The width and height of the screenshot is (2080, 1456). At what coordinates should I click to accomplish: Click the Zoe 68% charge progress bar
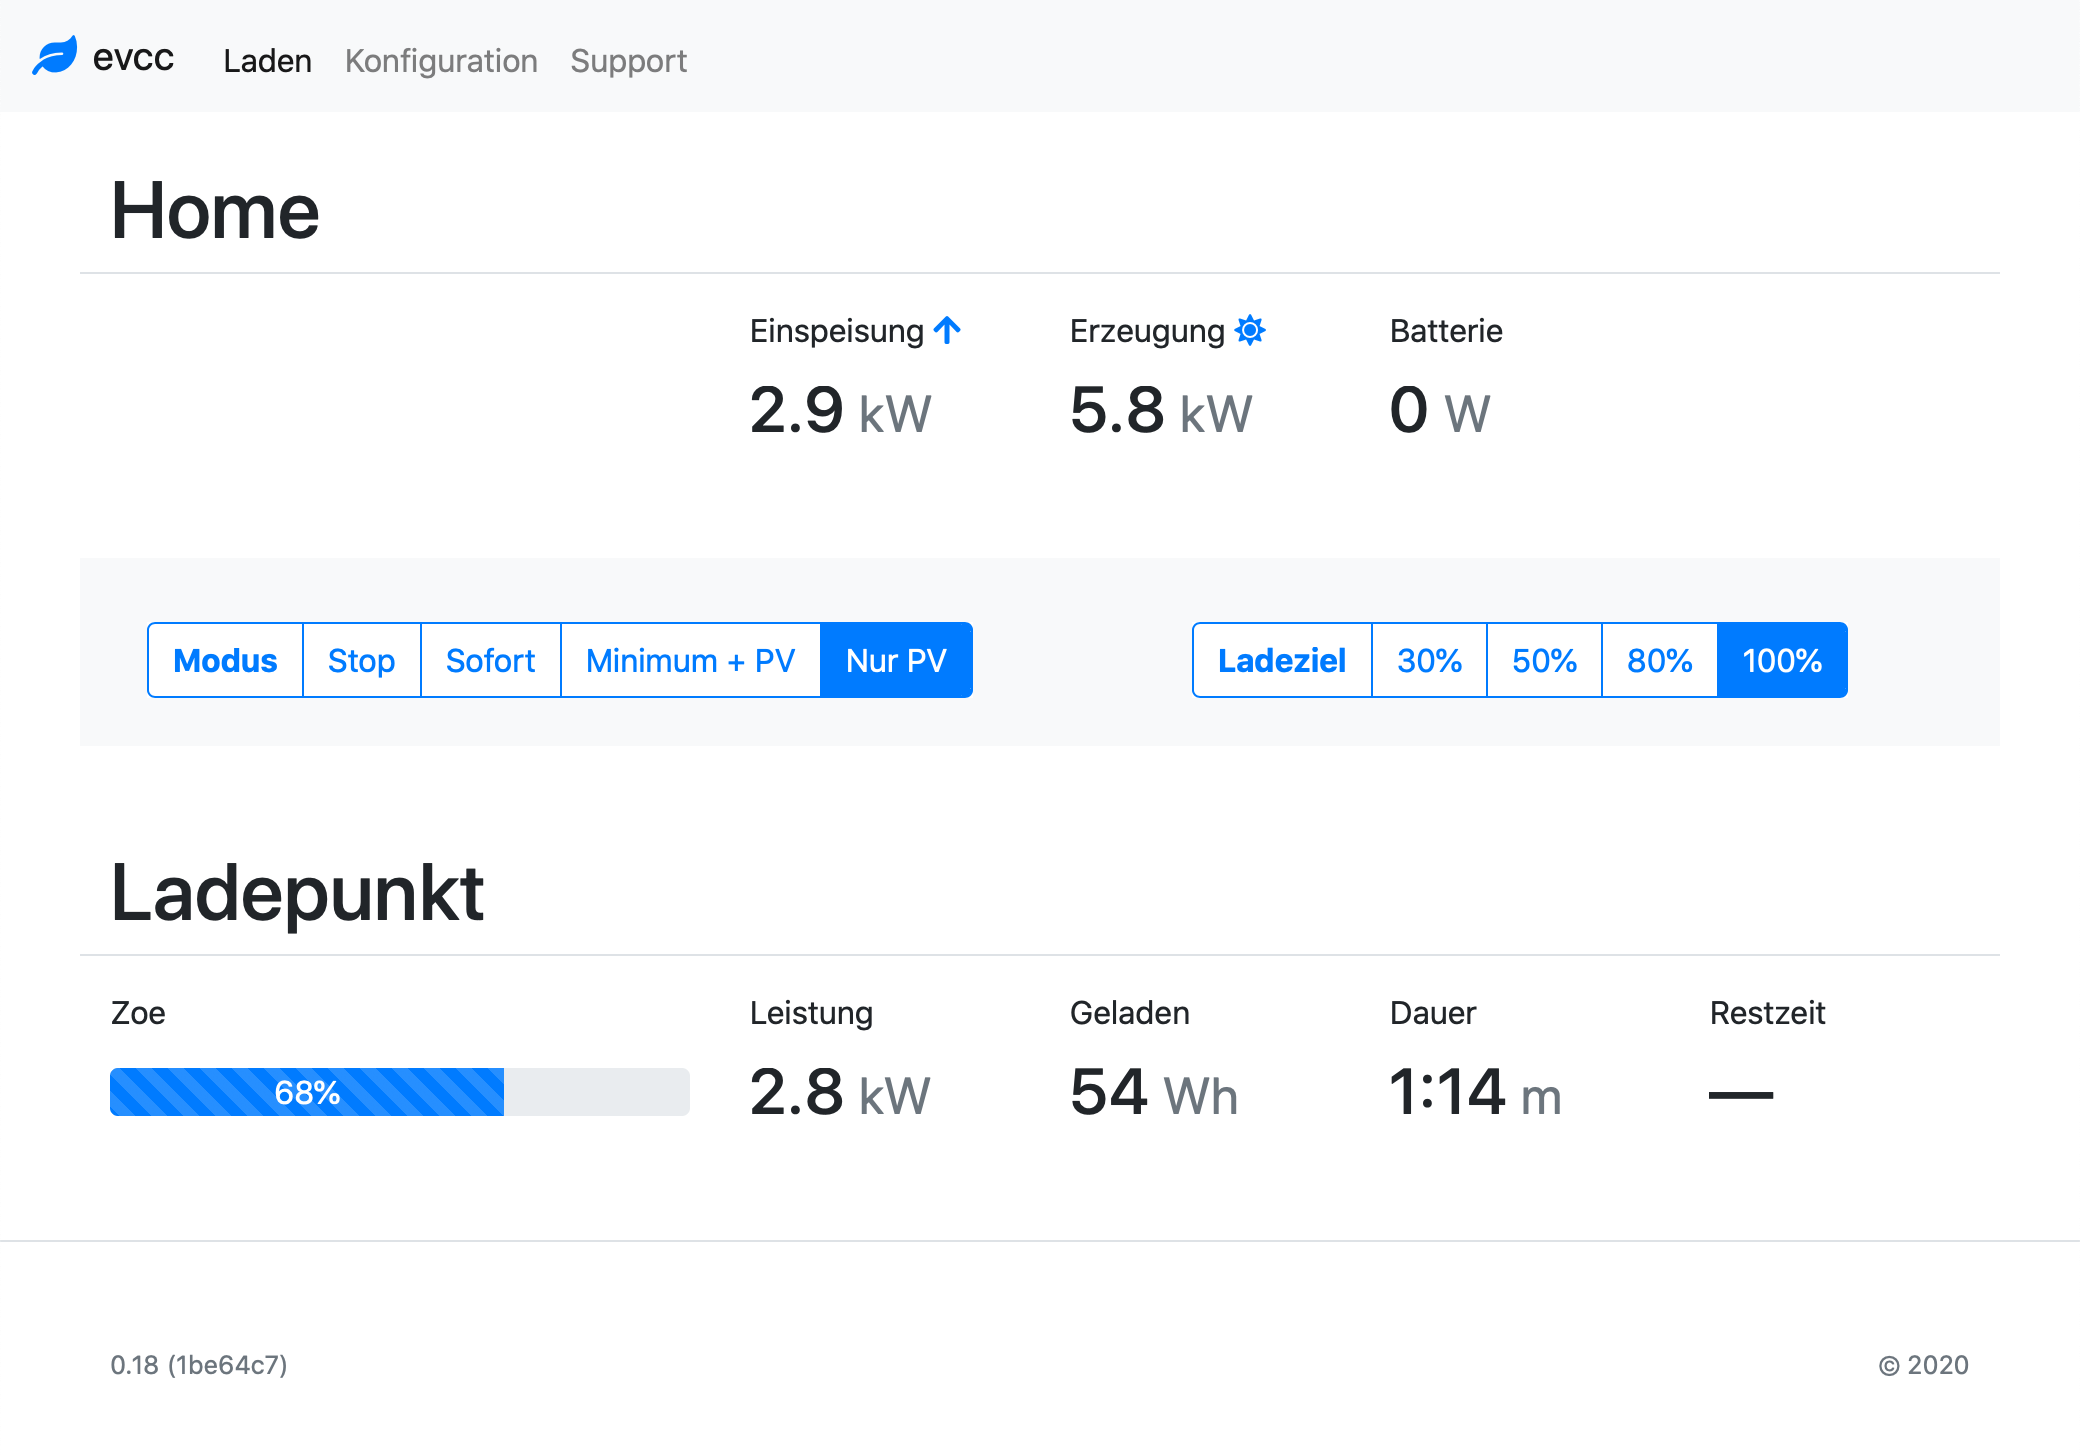(x=399, y=1092)
